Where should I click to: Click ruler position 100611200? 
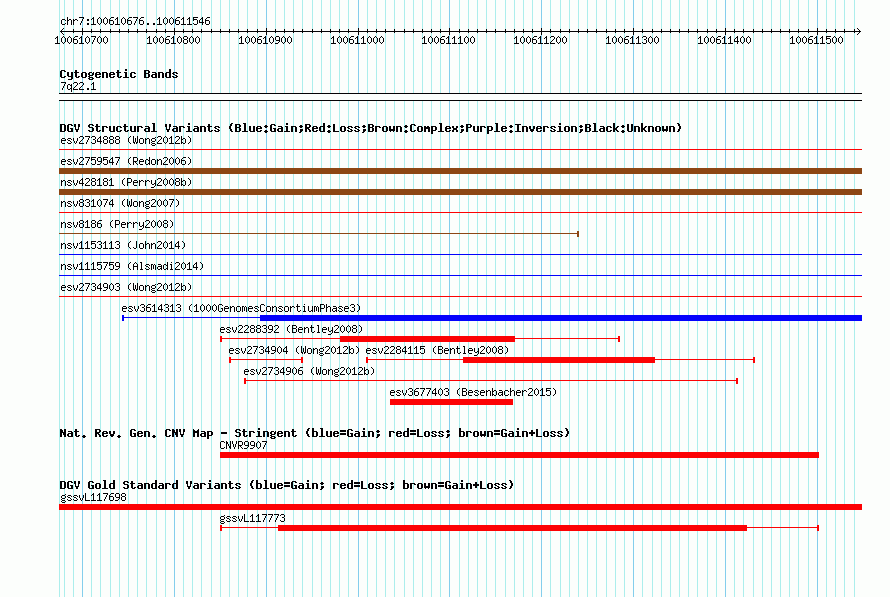(x=540, y=40)
